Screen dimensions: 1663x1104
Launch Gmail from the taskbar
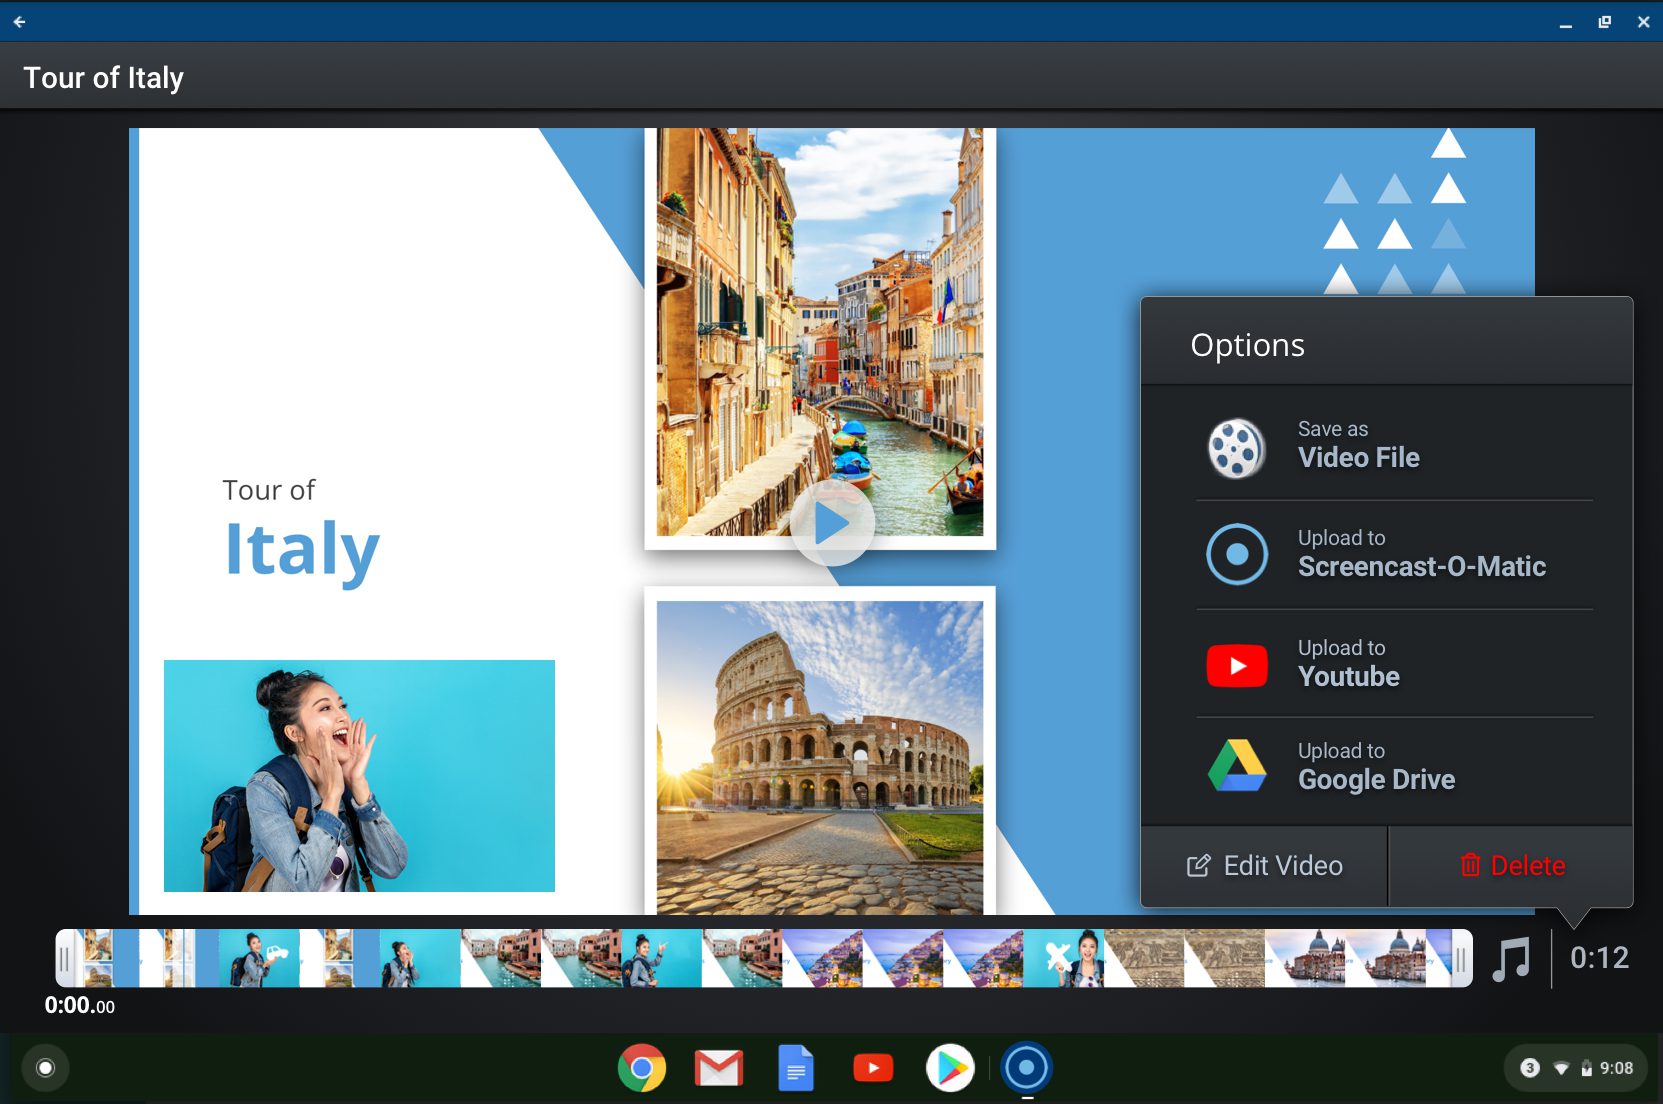718,1067
